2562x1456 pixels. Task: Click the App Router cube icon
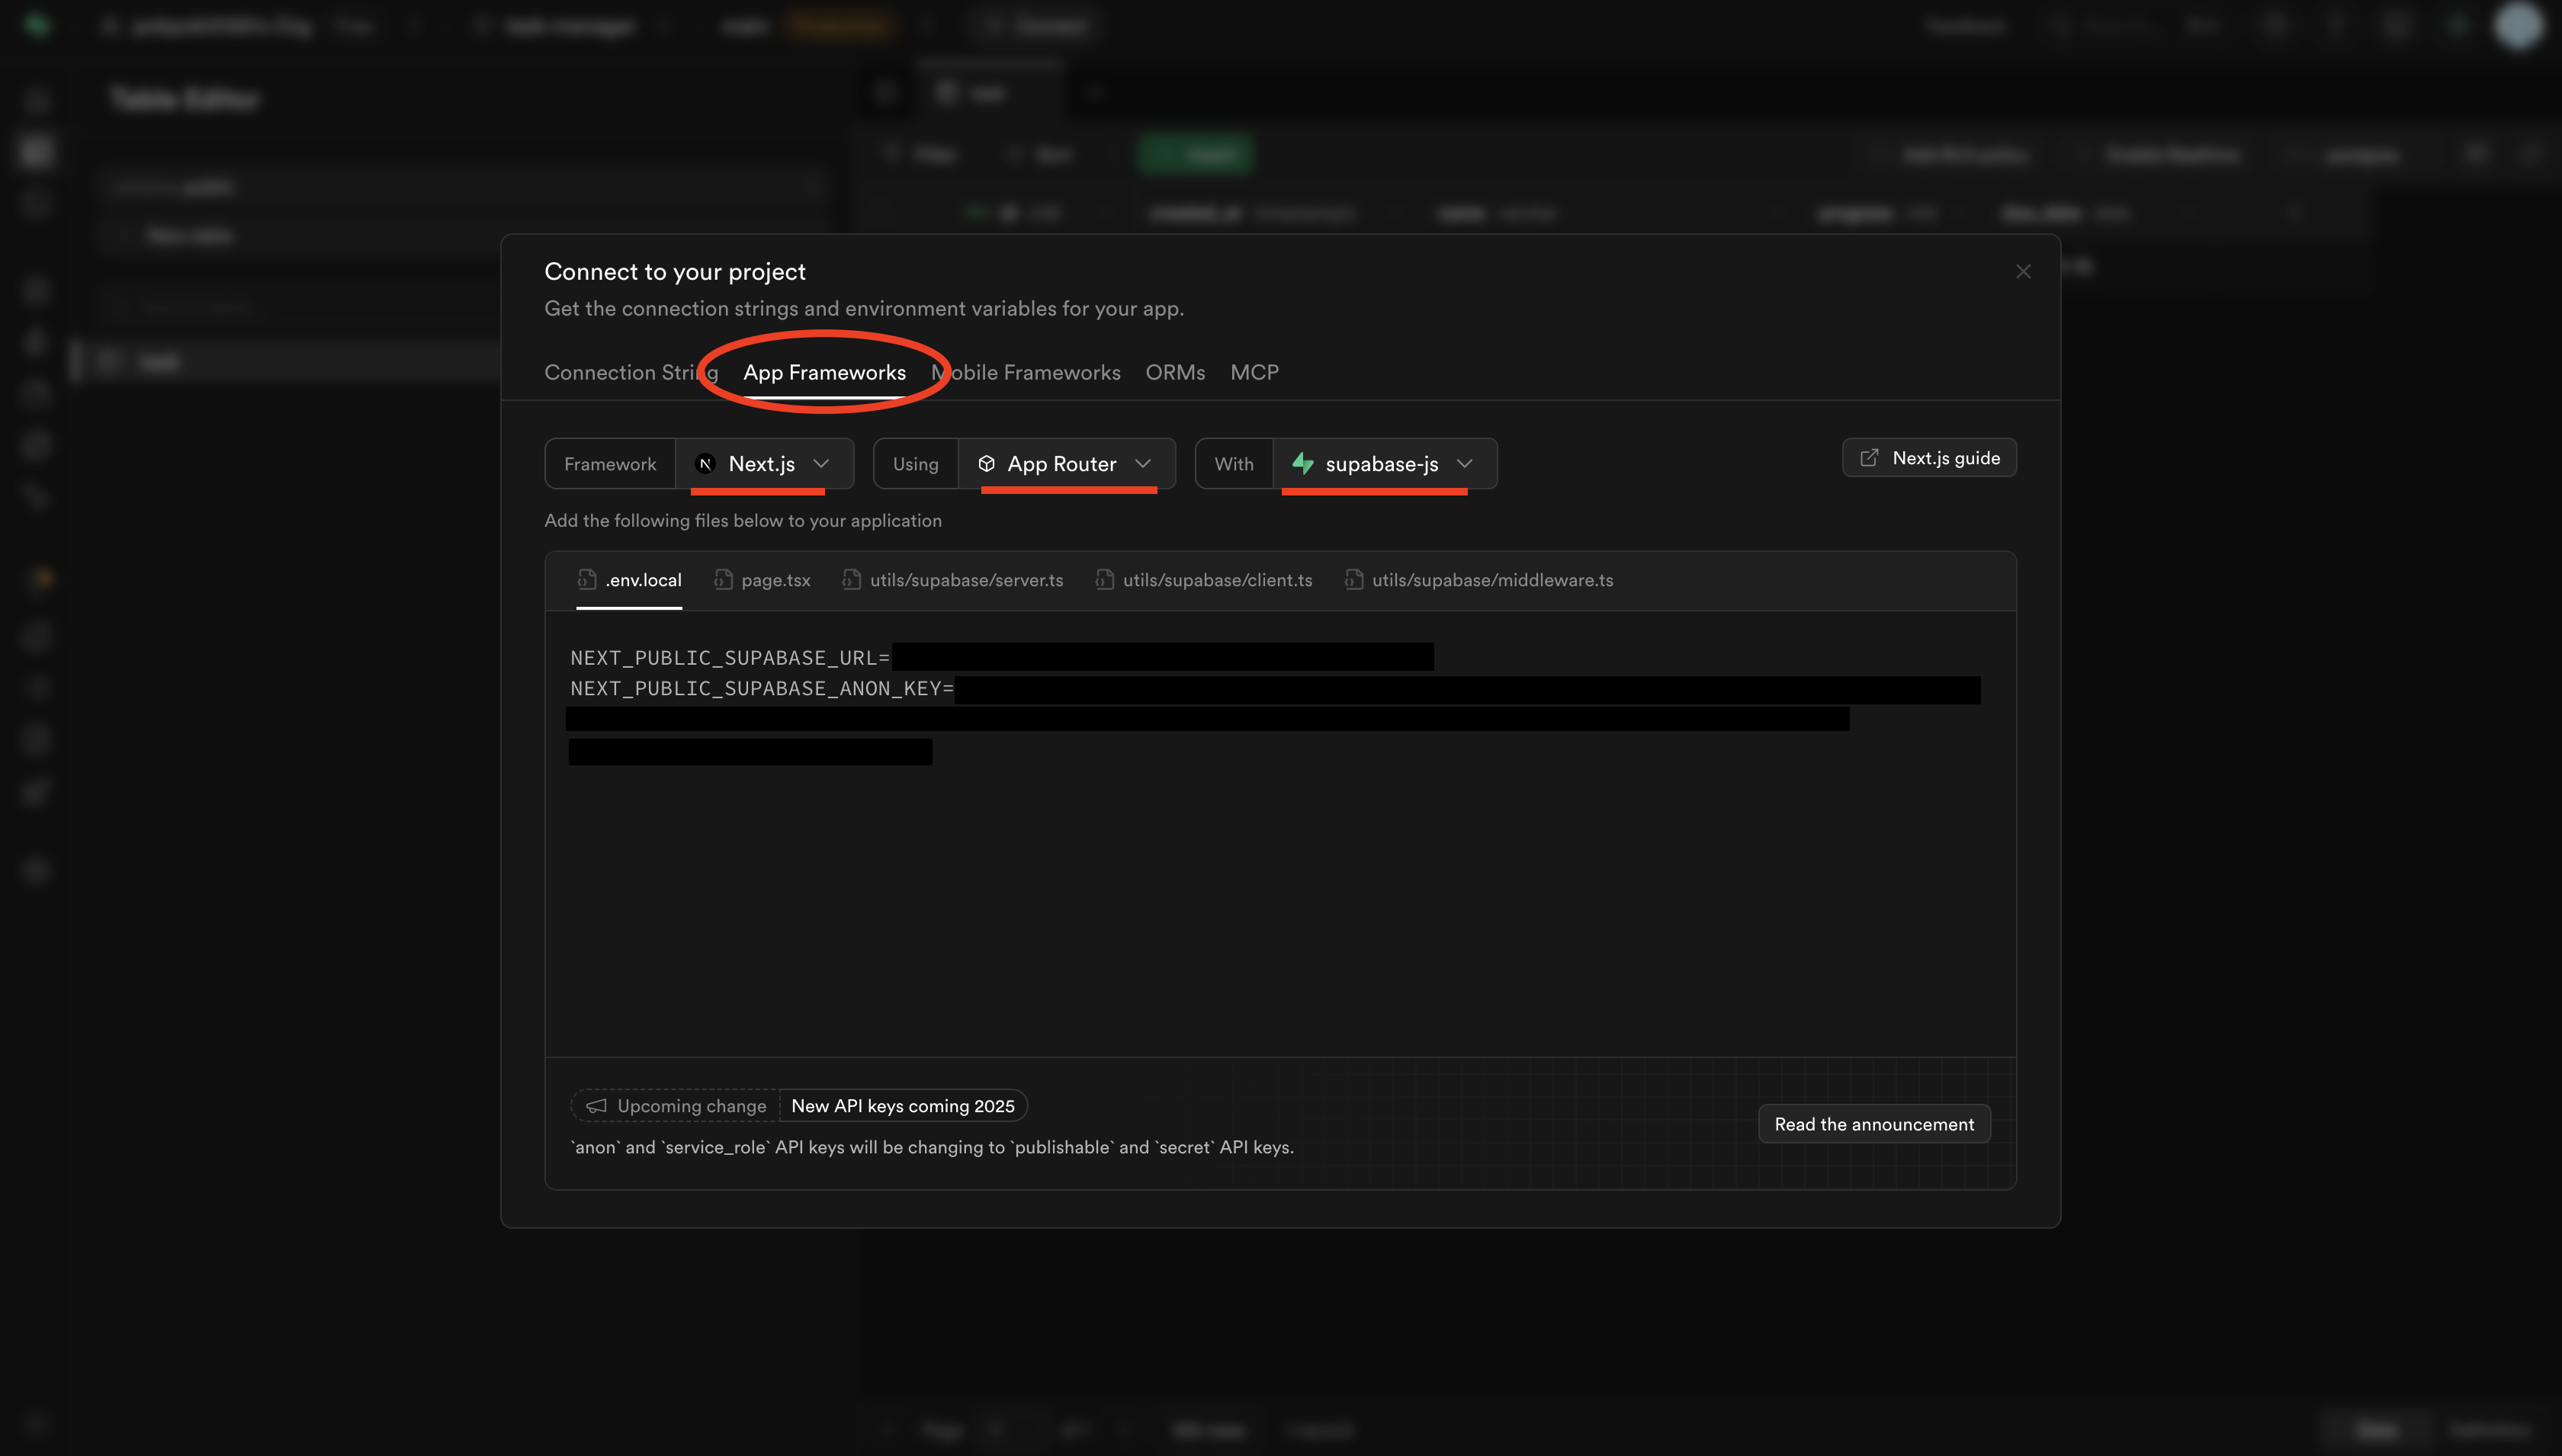click(x=986, y=464)
